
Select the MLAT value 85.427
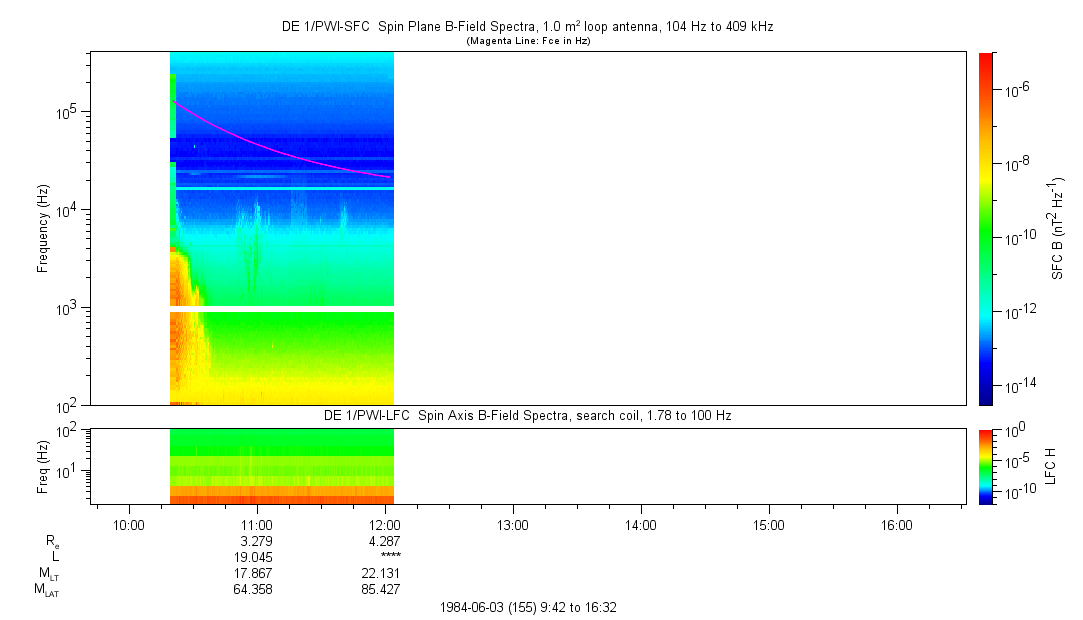click(381, 589)
